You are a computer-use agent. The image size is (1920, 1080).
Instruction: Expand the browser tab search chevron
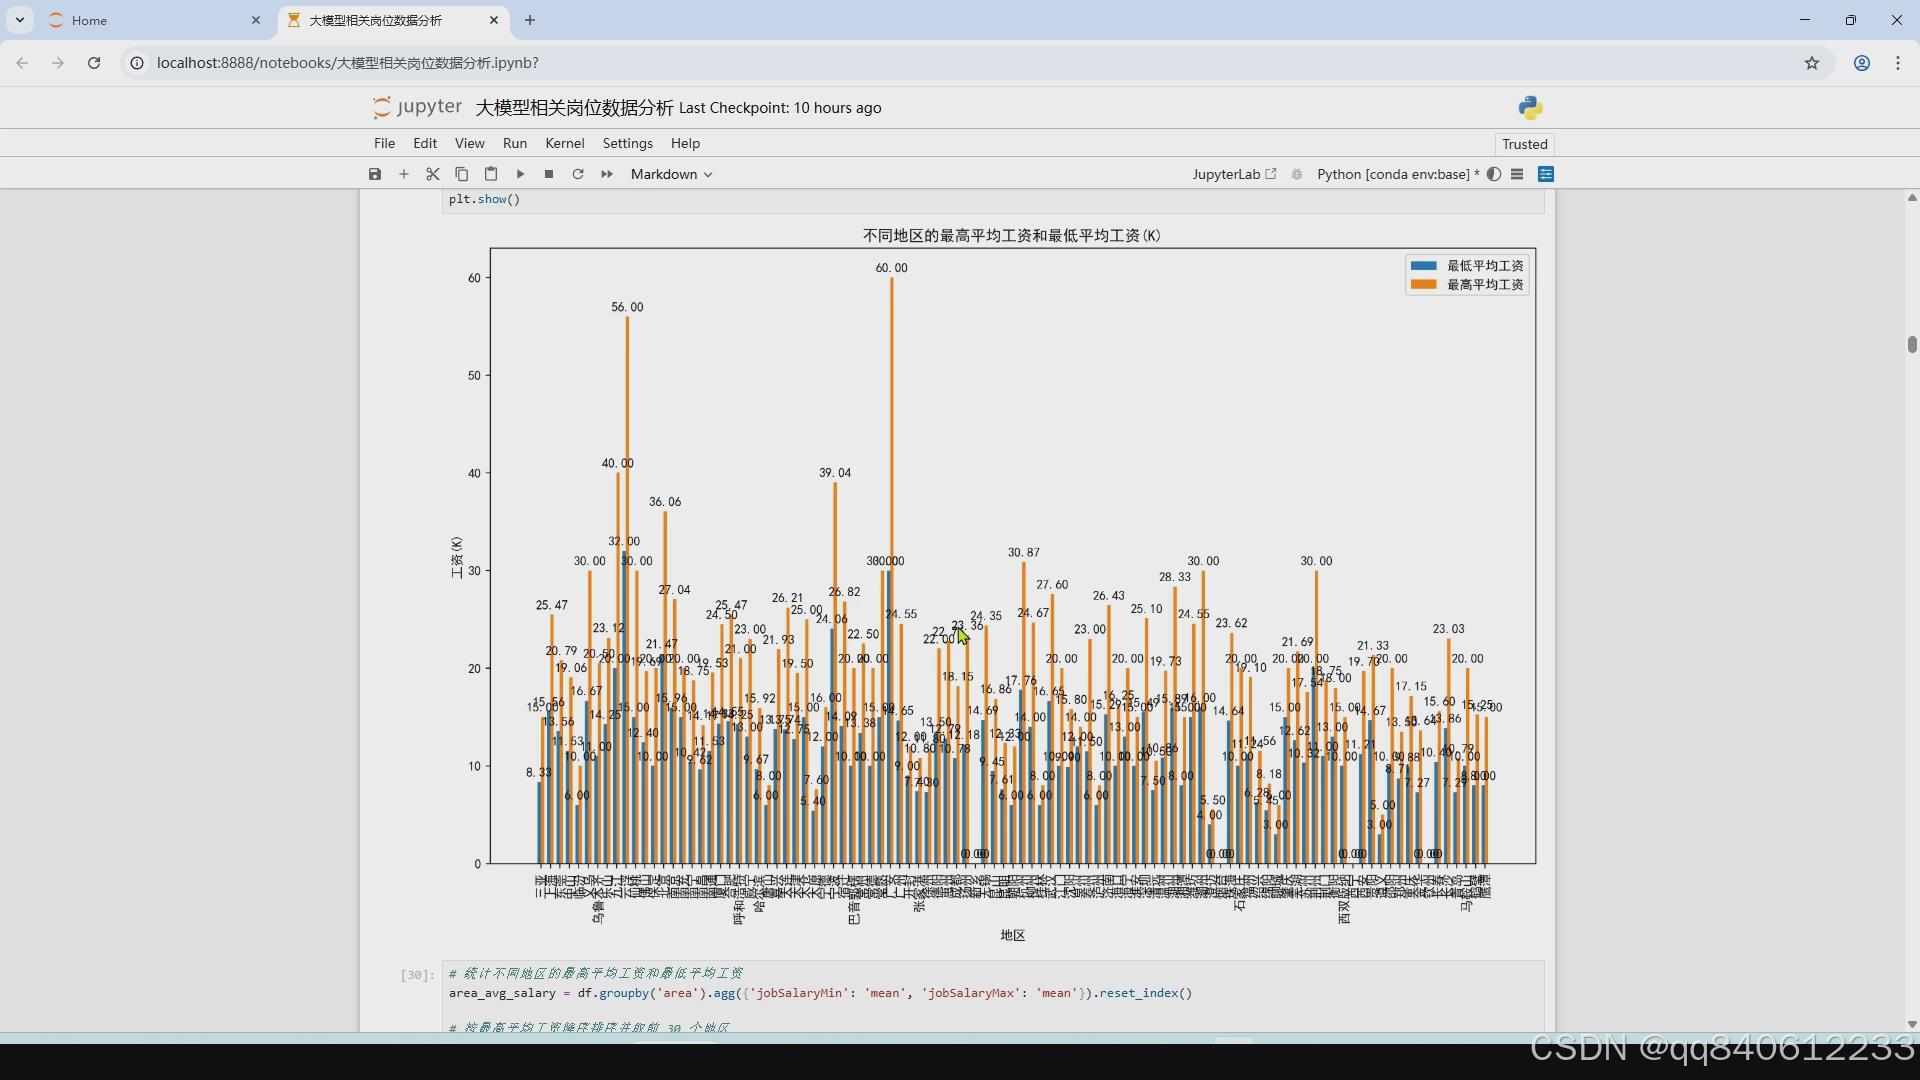[20, 20]
